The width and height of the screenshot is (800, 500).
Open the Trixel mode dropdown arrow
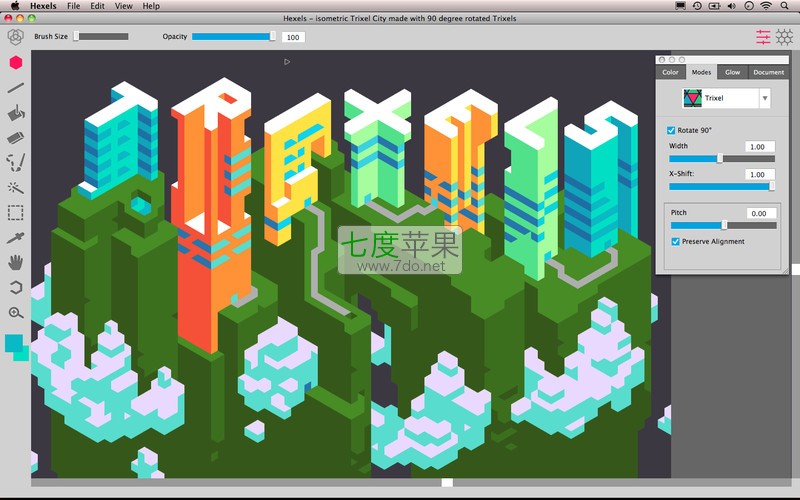pyautogui.click(x=765, y=98)
